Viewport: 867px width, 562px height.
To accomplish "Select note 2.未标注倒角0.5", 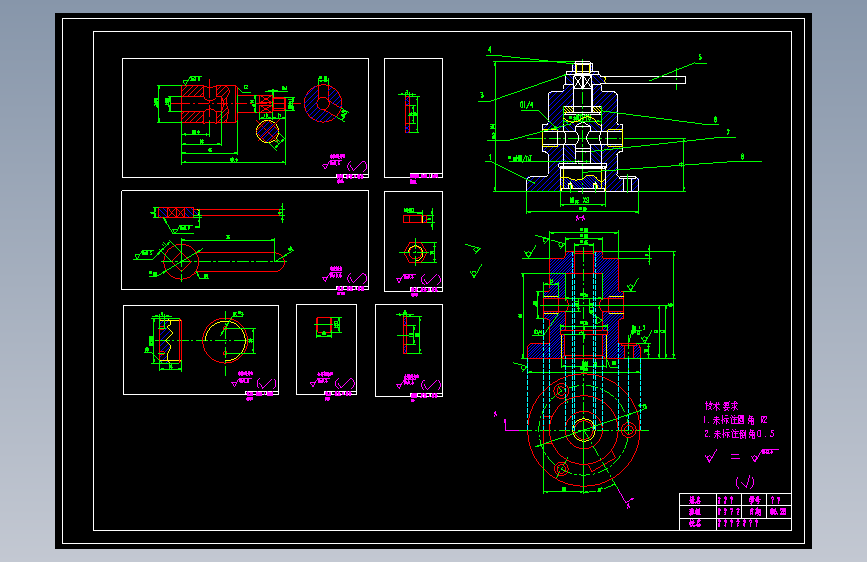I will (739, 434).
